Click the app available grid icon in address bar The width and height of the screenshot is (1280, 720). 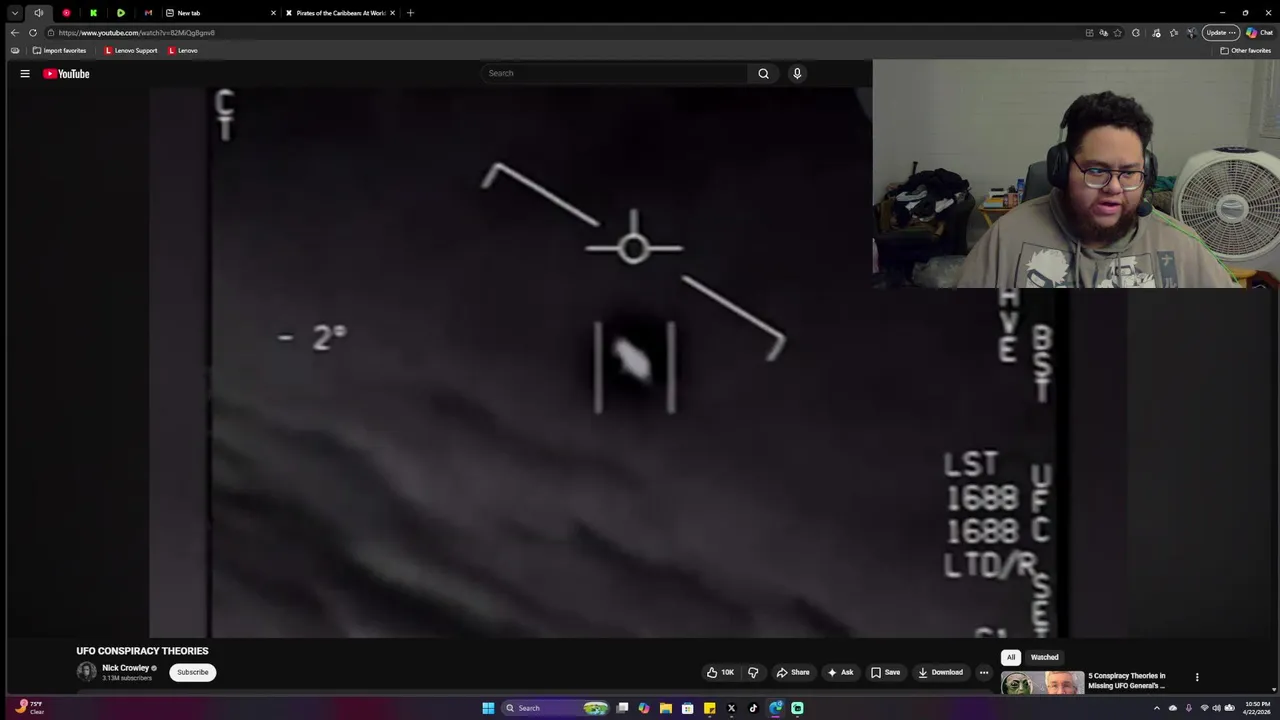(1089, 32)
